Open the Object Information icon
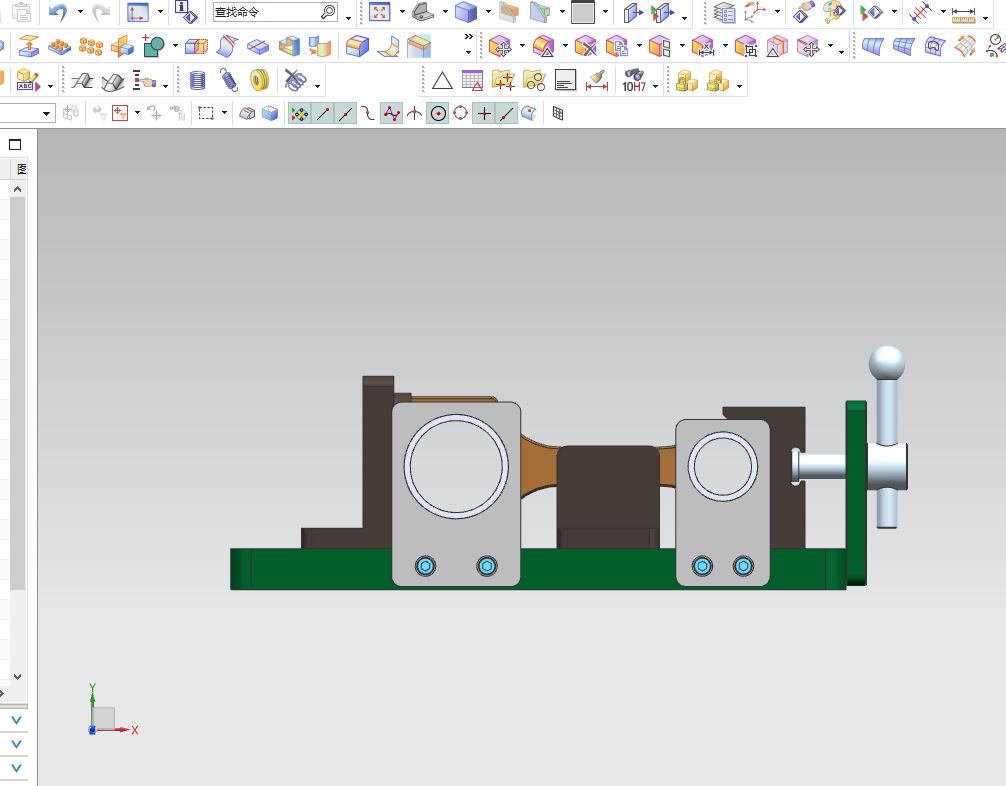This screenshot has width=1006, height=786. click(186, 12)
